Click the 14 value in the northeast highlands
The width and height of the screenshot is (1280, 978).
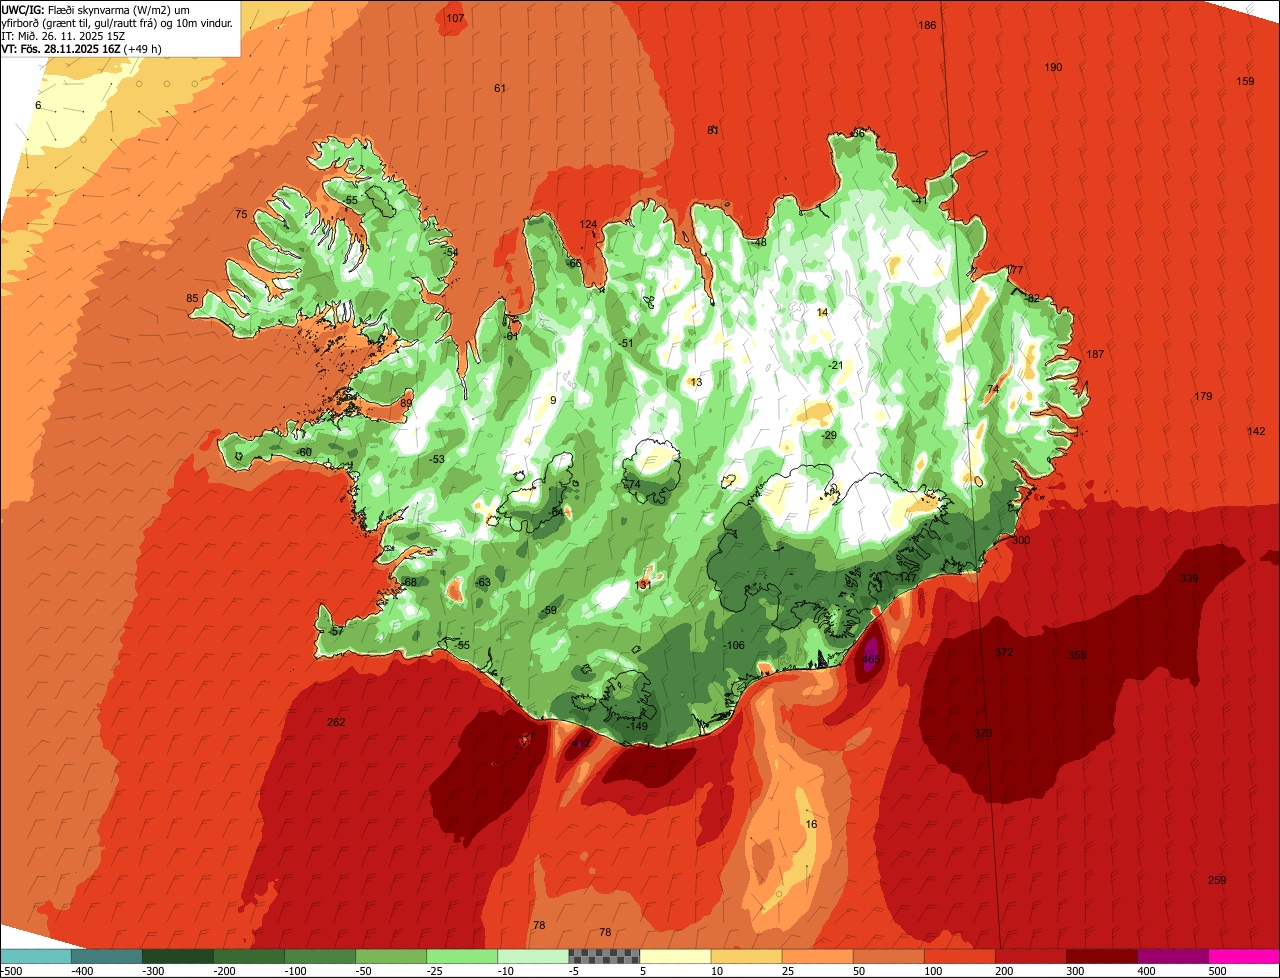click(x=822, y=312)
